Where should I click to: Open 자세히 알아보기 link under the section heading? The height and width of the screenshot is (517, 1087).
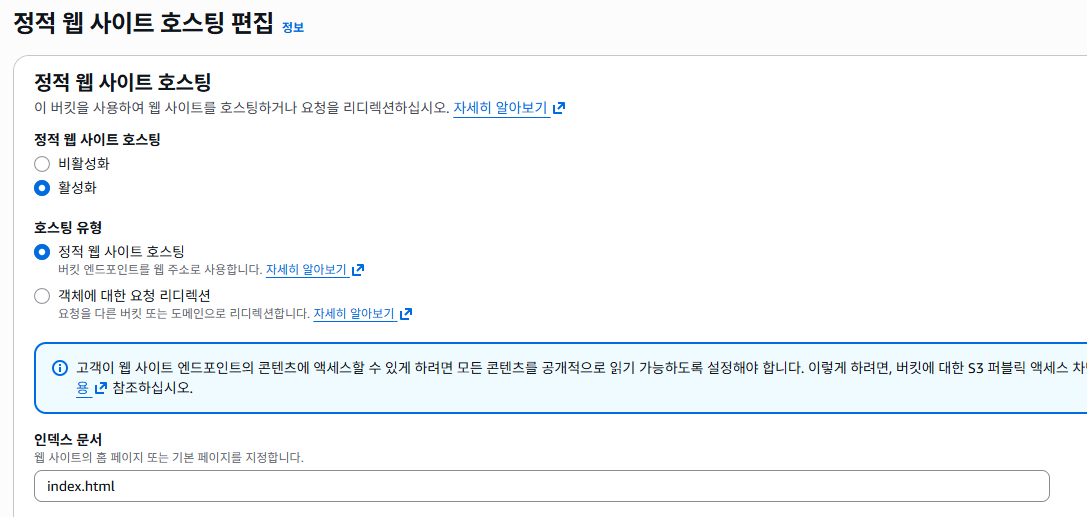click(500, 108)
